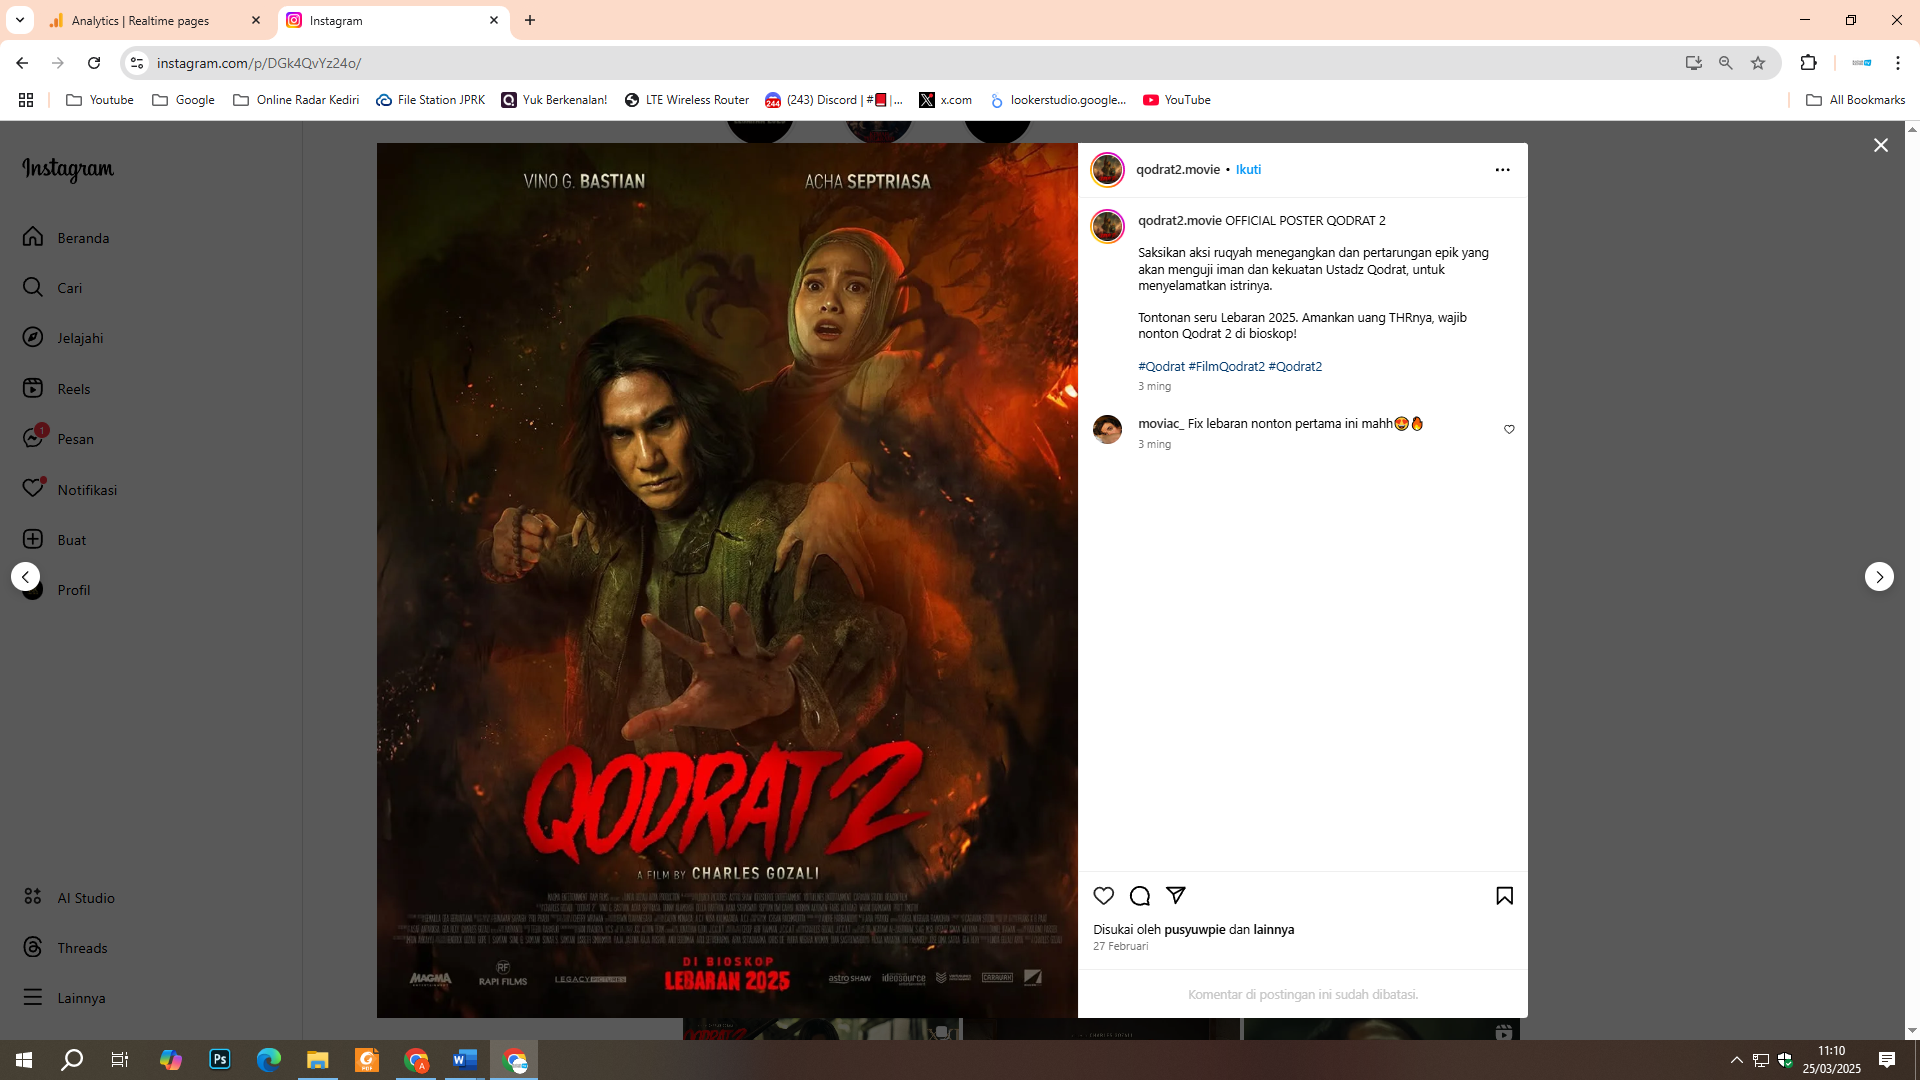Open Threads in the sidebar

[65, 948]
